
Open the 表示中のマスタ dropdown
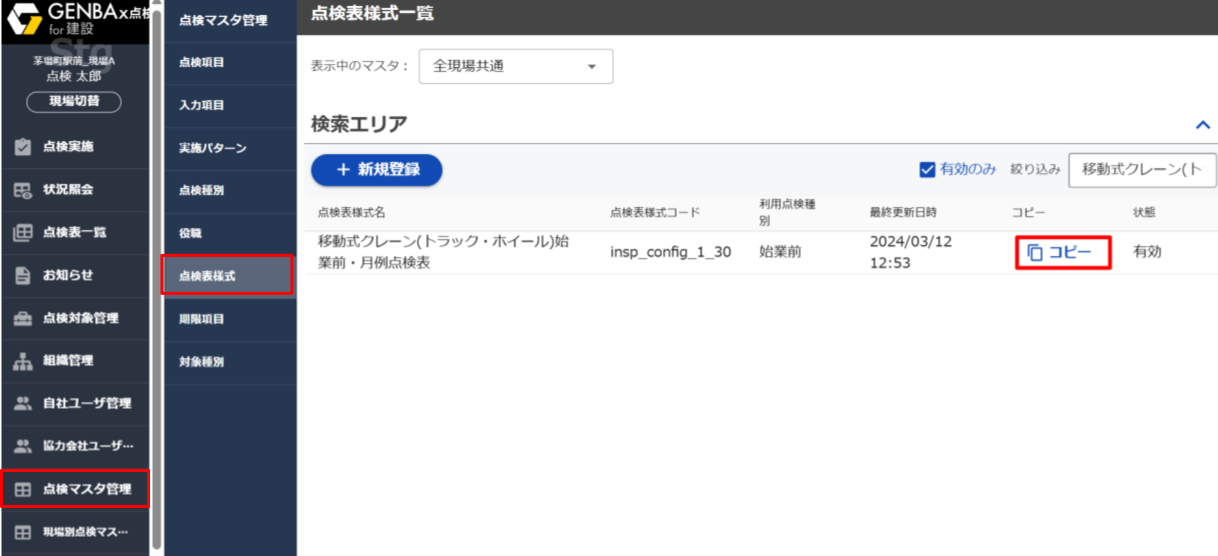tap(515, 66)
